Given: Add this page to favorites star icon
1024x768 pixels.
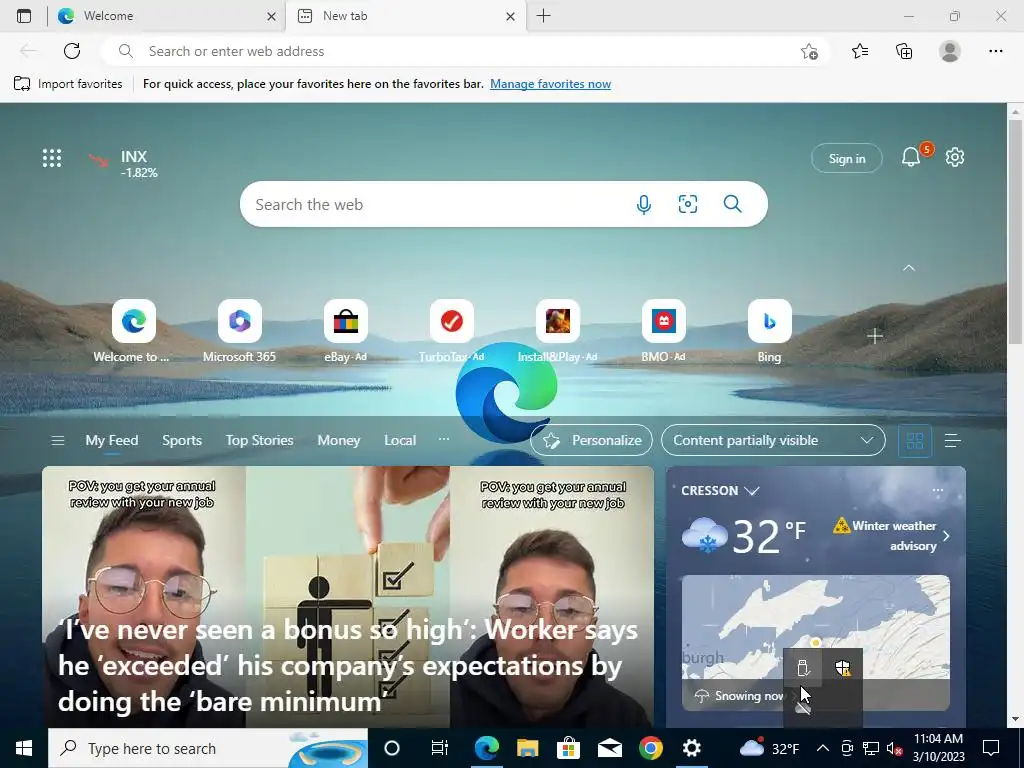Looking at the screenshot, I should click(809, 51).
